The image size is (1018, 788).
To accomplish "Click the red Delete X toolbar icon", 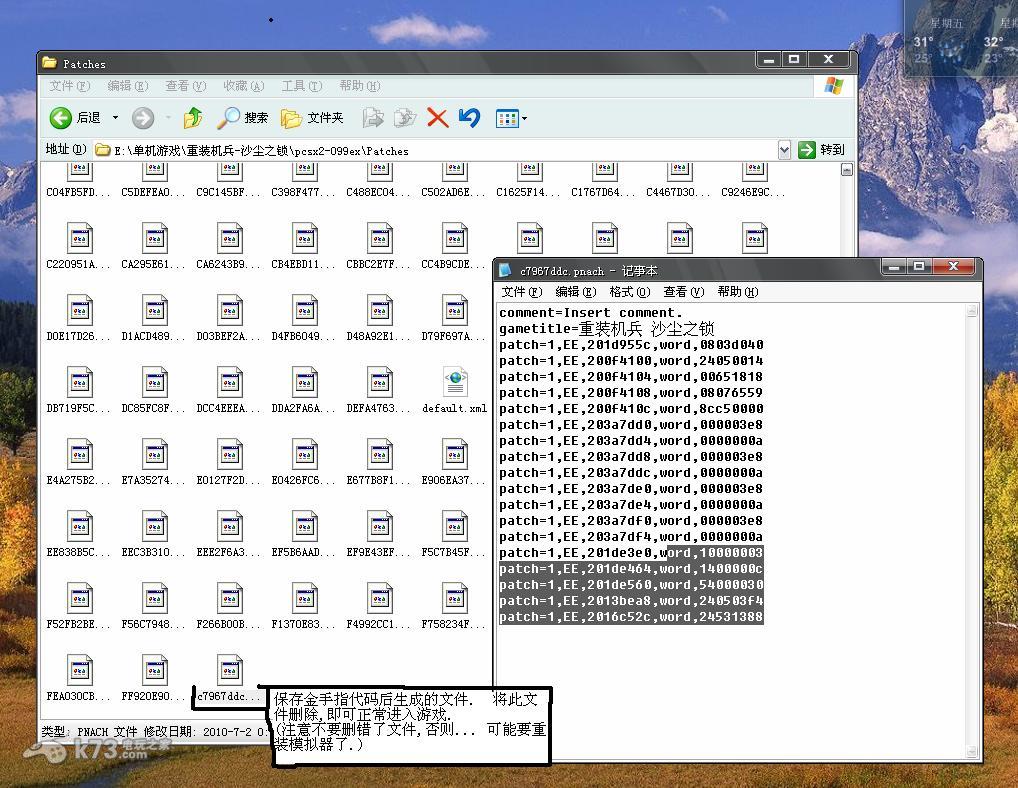I will point(437,118).
